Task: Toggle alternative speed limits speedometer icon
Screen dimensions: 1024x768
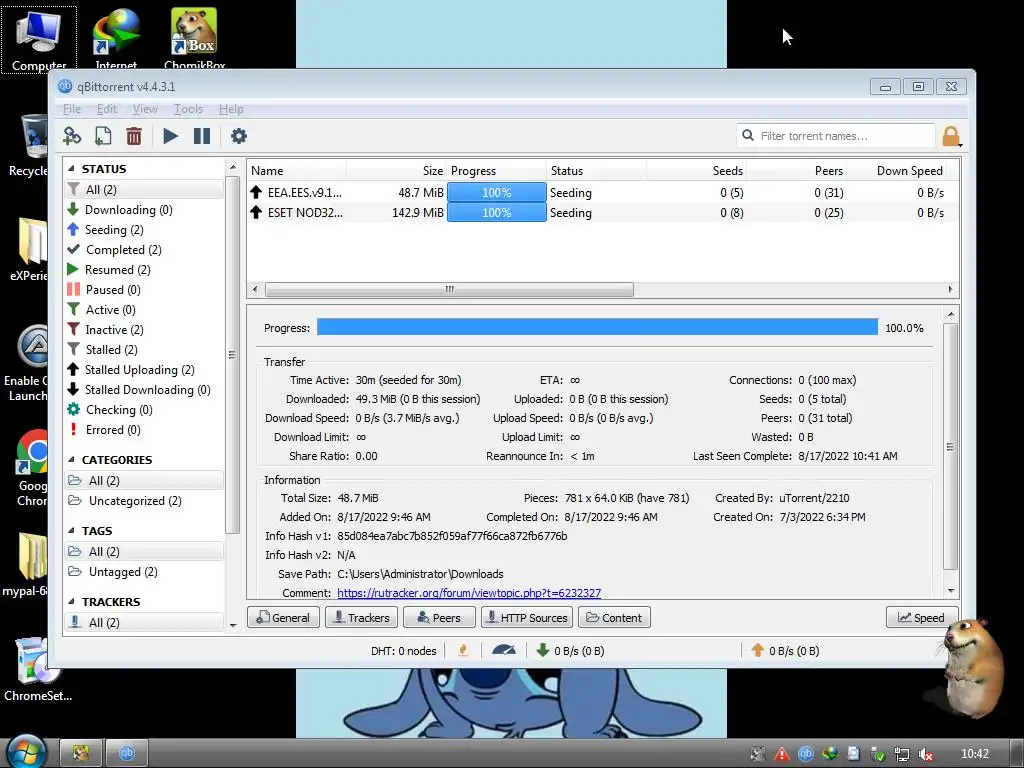Action: (504, 650)
